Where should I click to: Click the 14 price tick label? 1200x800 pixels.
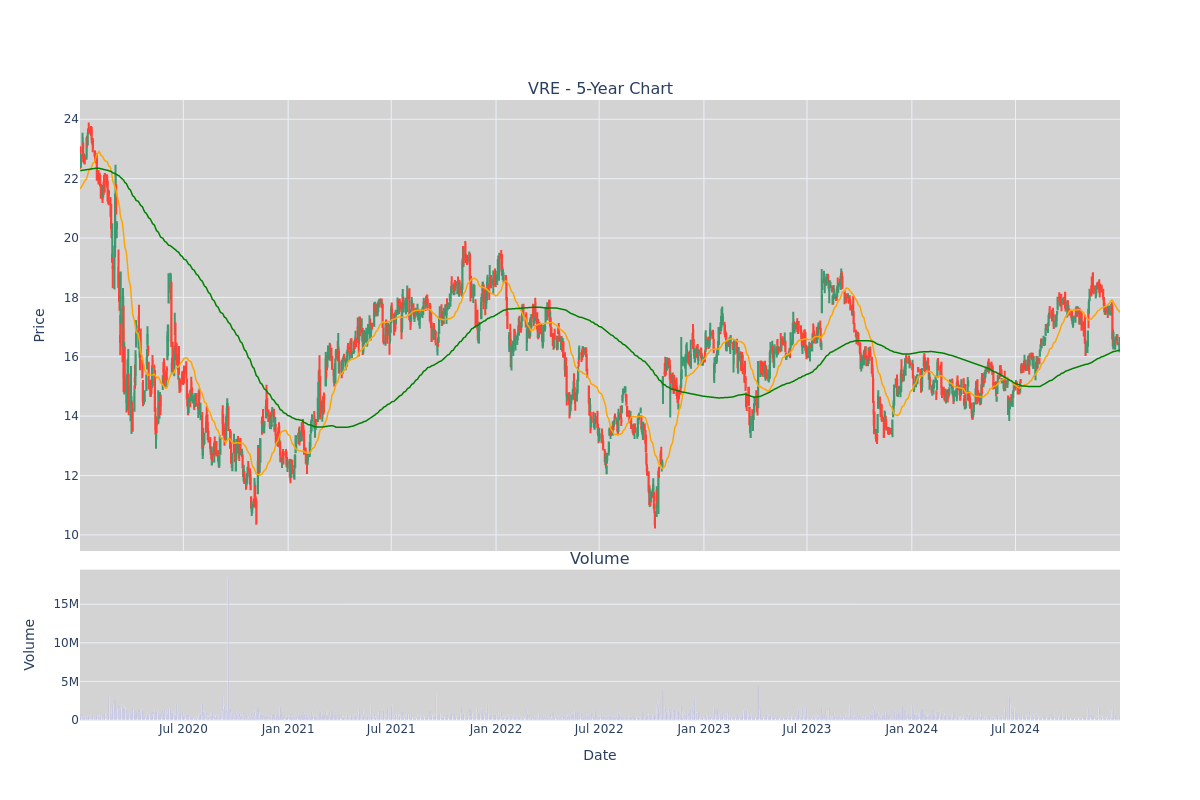coord(71,416)
